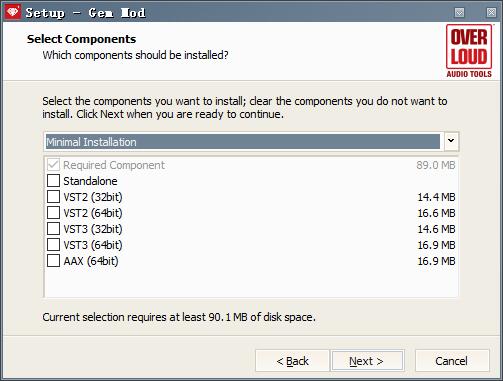Click the Overloud Audio Tools logo

(469, 51)
